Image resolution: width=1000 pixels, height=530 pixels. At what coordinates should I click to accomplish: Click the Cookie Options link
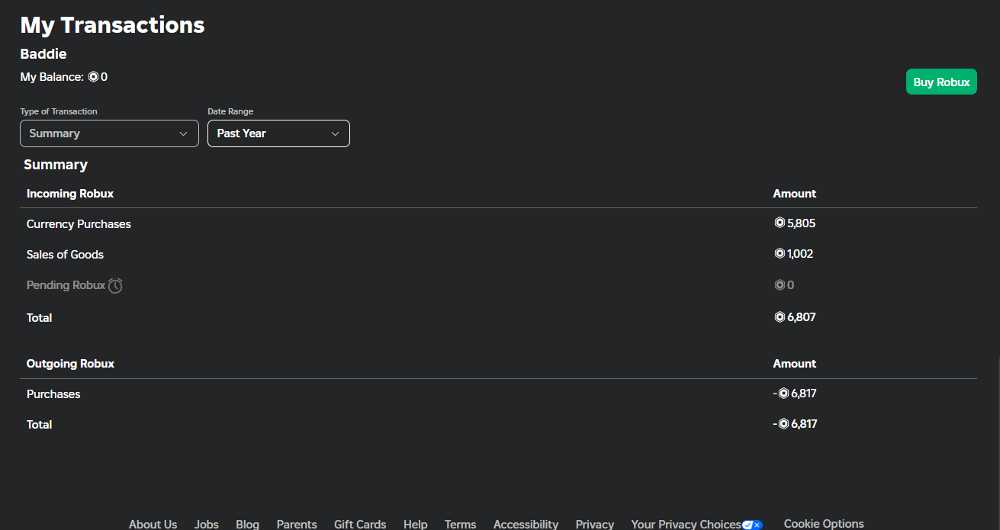(x=823, y=524)
